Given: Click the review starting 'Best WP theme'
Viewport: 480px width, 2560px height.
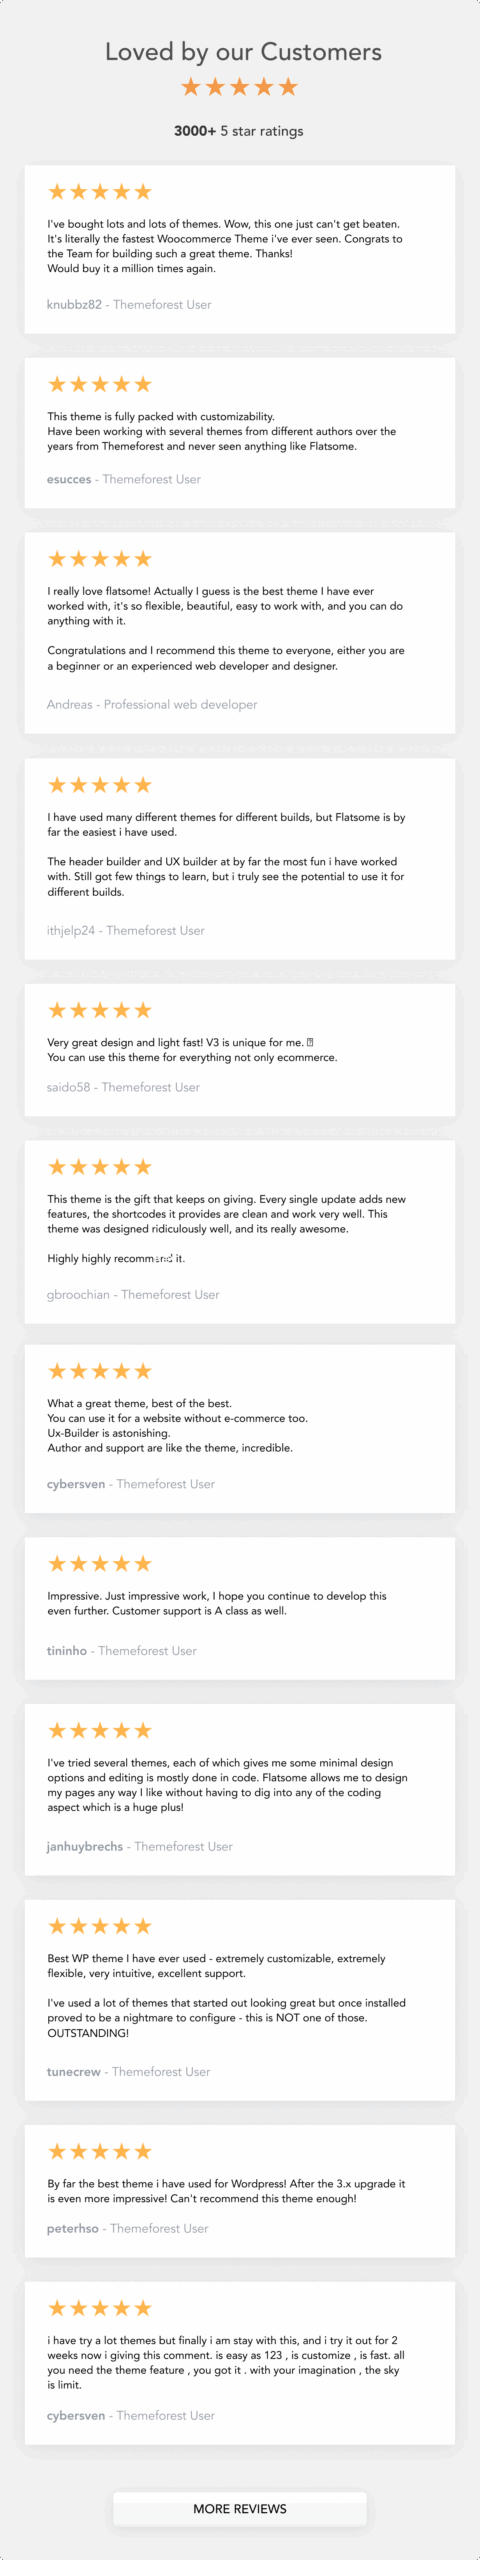Looking at the screenshot, I should (x=227, y=1996).
